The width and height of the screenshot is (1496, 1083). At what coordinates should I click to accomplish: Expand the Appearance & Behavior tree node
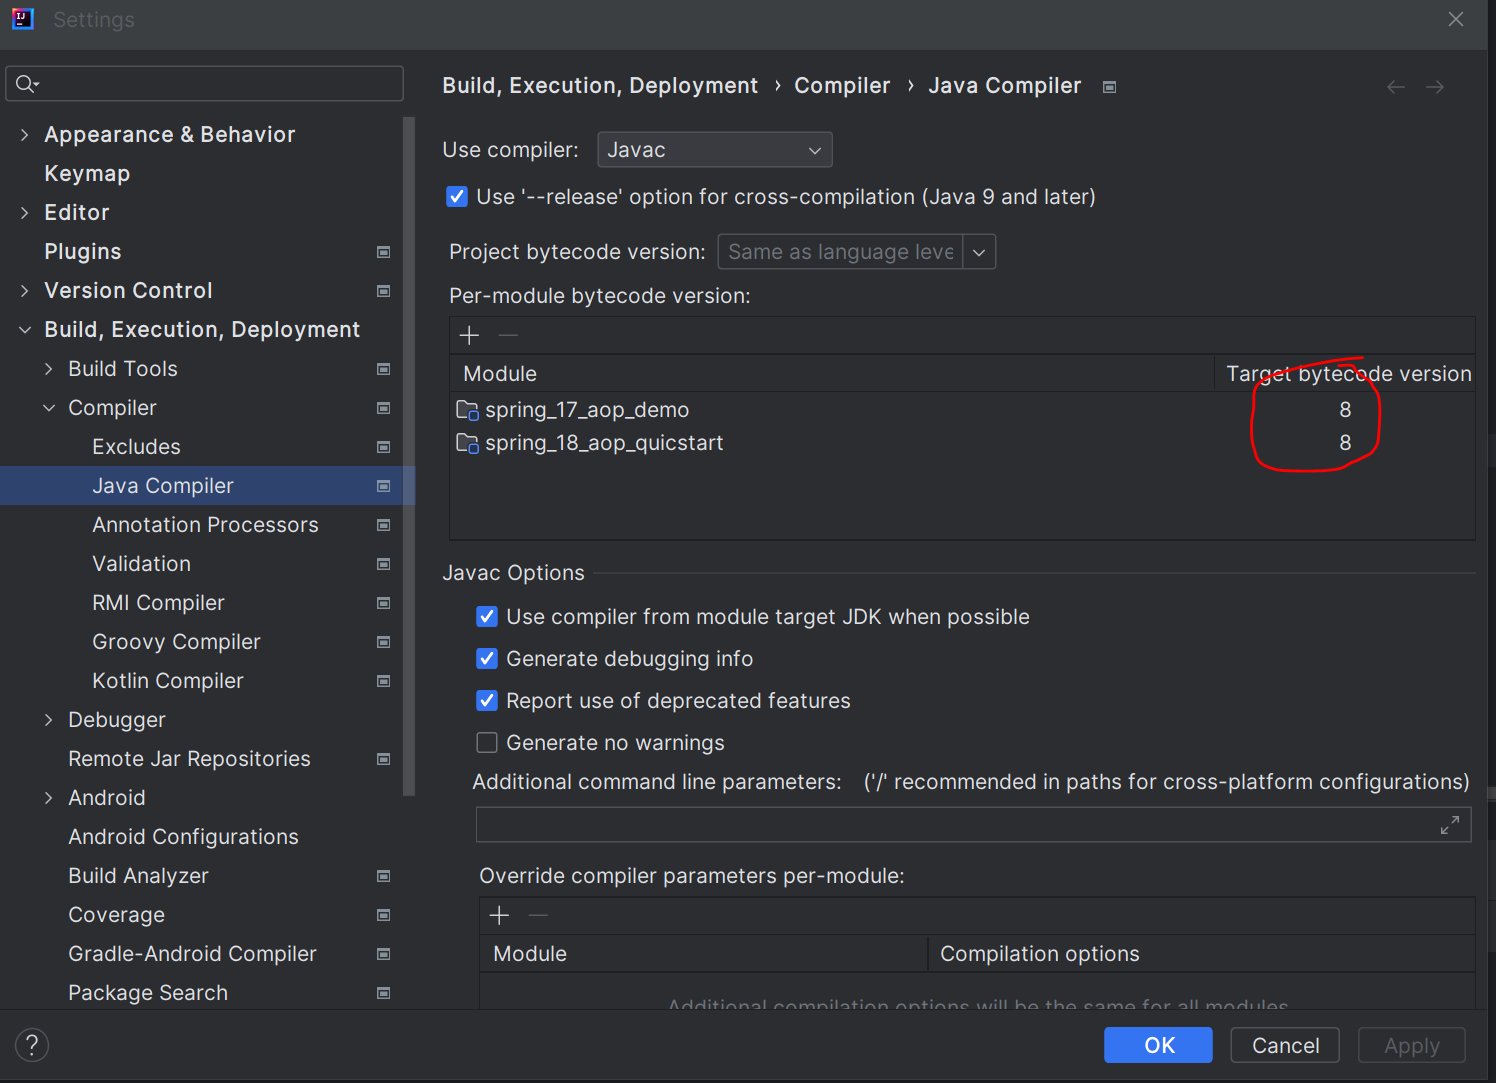pos(25,135)
